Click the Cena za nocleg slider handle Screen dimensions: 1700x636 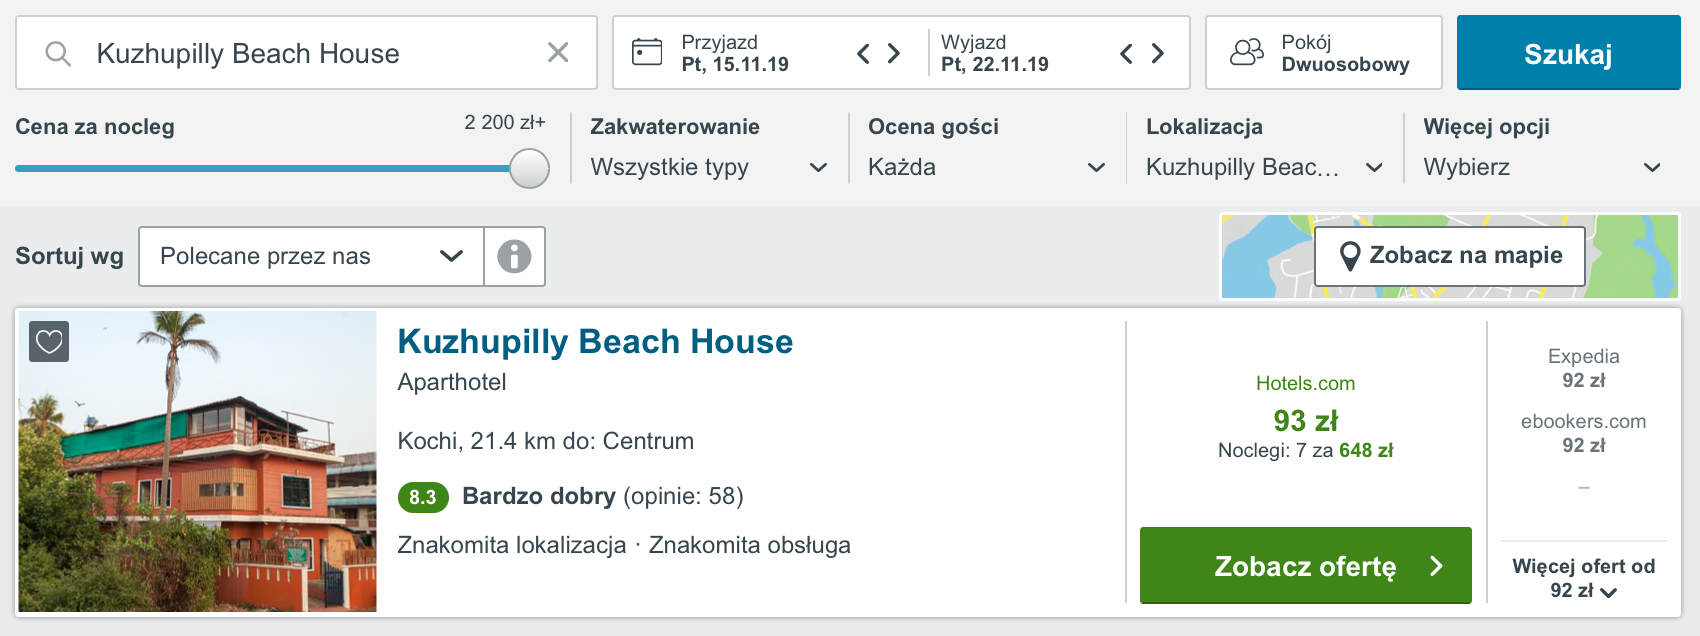coord(529,168)
